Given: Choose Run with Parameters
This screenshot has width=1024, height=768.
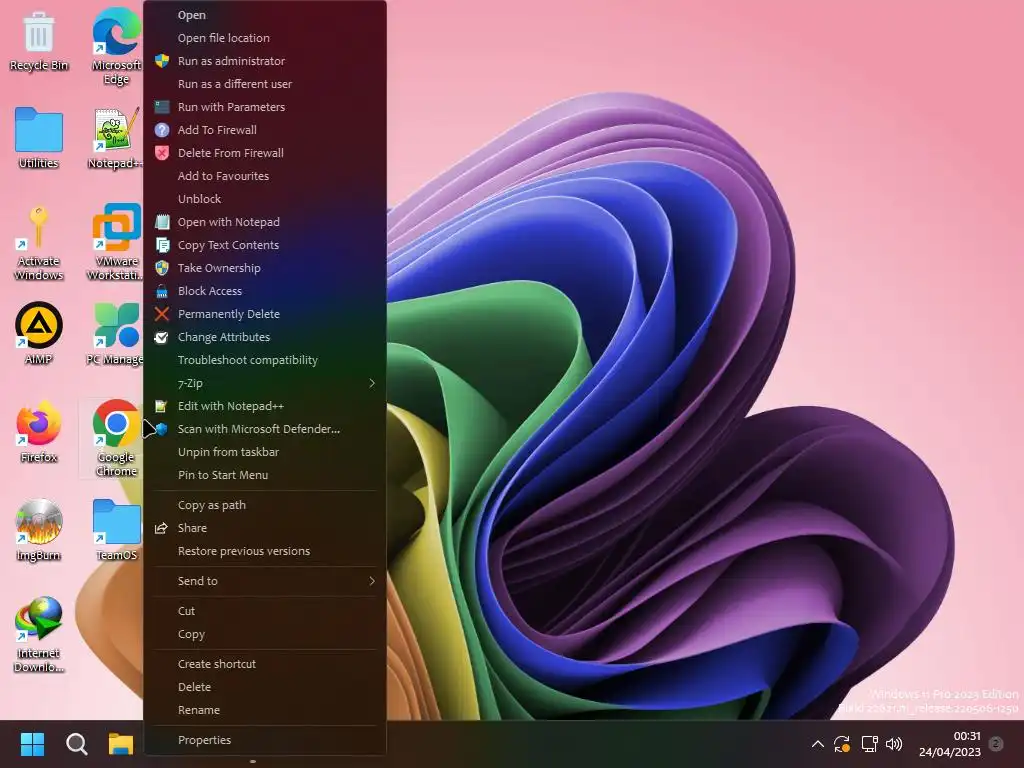Looking at the screenshot, I should coord(264,106).
